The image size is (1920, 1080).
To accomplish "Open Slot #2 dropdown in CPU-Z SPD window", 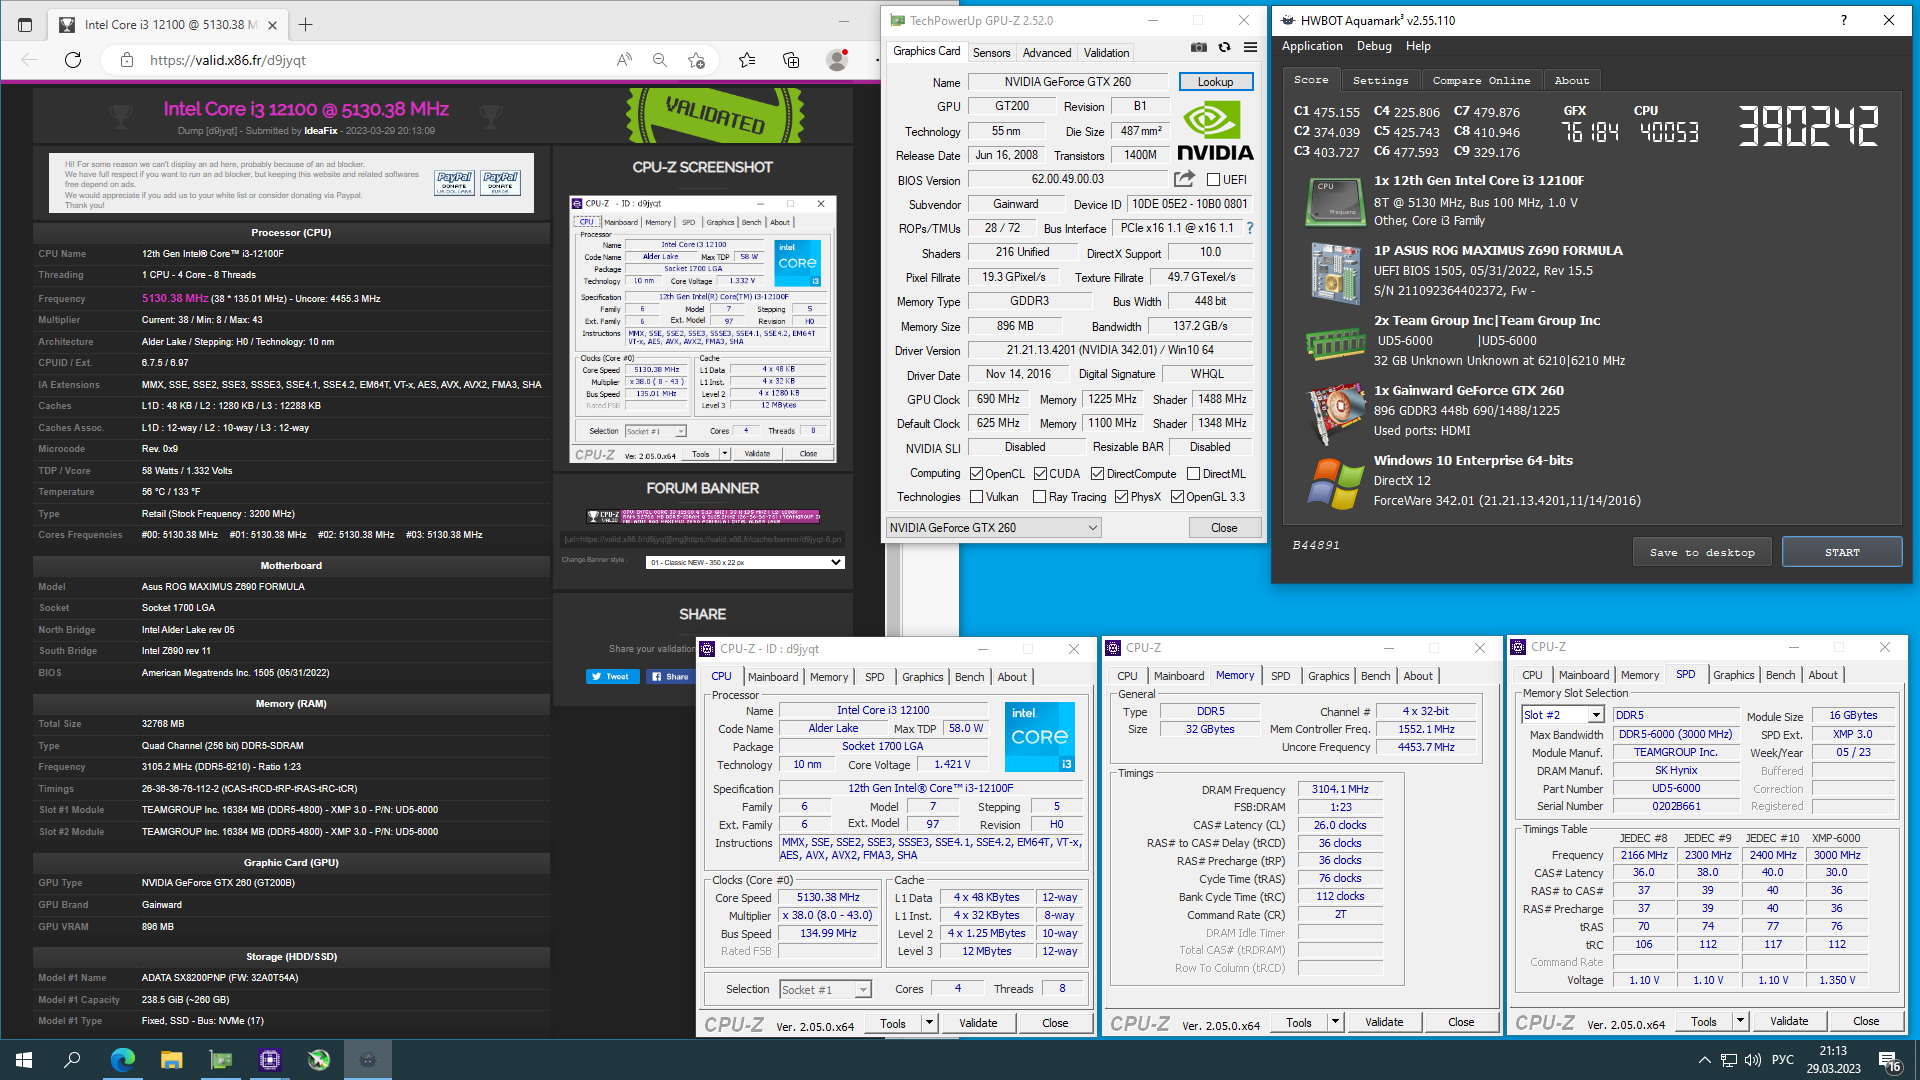I will 1563,715.
